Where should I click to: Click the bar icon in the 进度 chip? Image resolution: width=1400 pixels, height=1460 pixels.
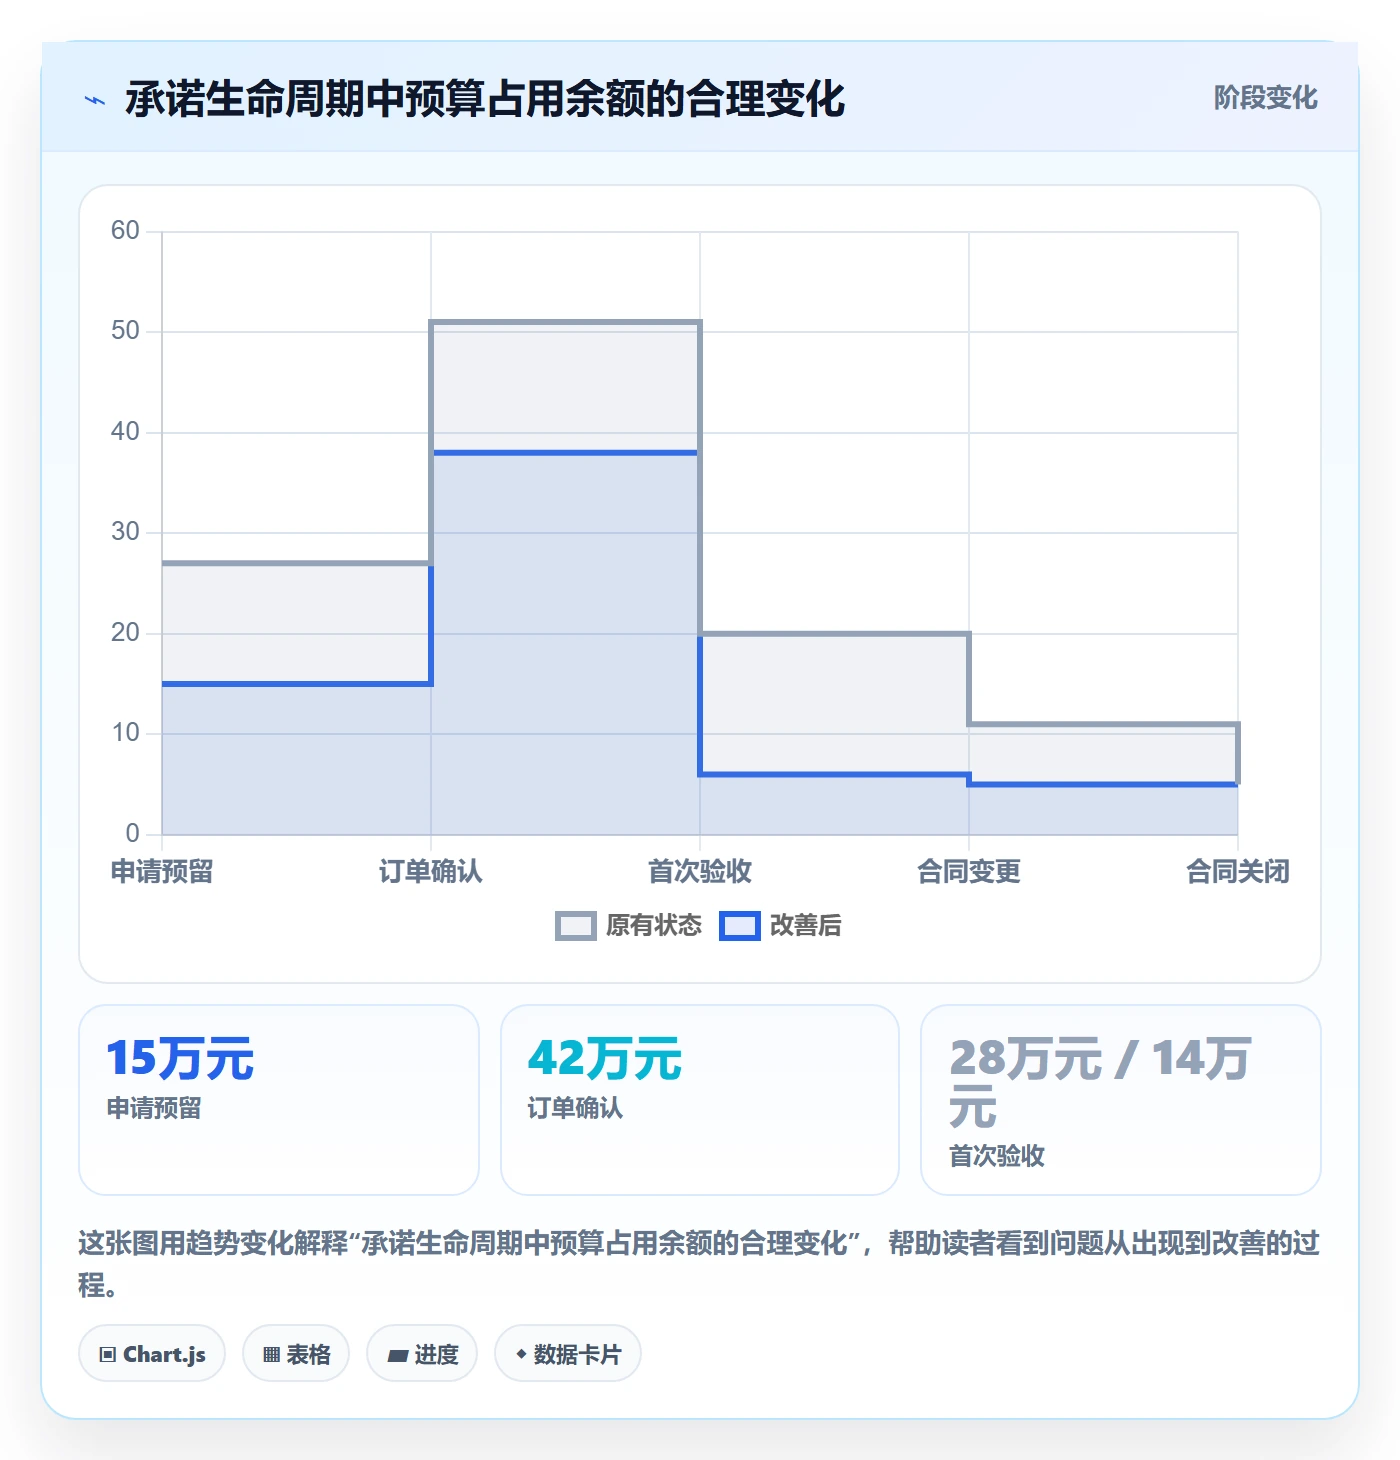point(398,1356)
